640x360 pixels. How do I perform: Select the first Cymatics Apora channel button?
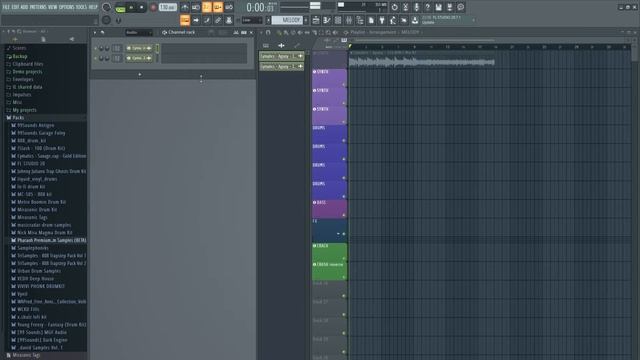click(x=139, y=48)
